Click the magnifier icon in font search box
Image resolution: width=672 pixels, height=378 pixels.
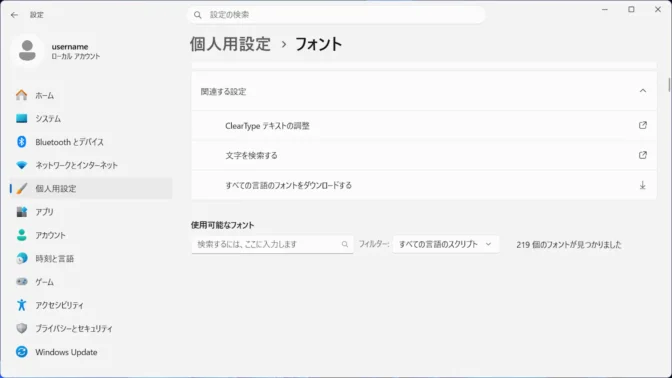click(345, 244)
